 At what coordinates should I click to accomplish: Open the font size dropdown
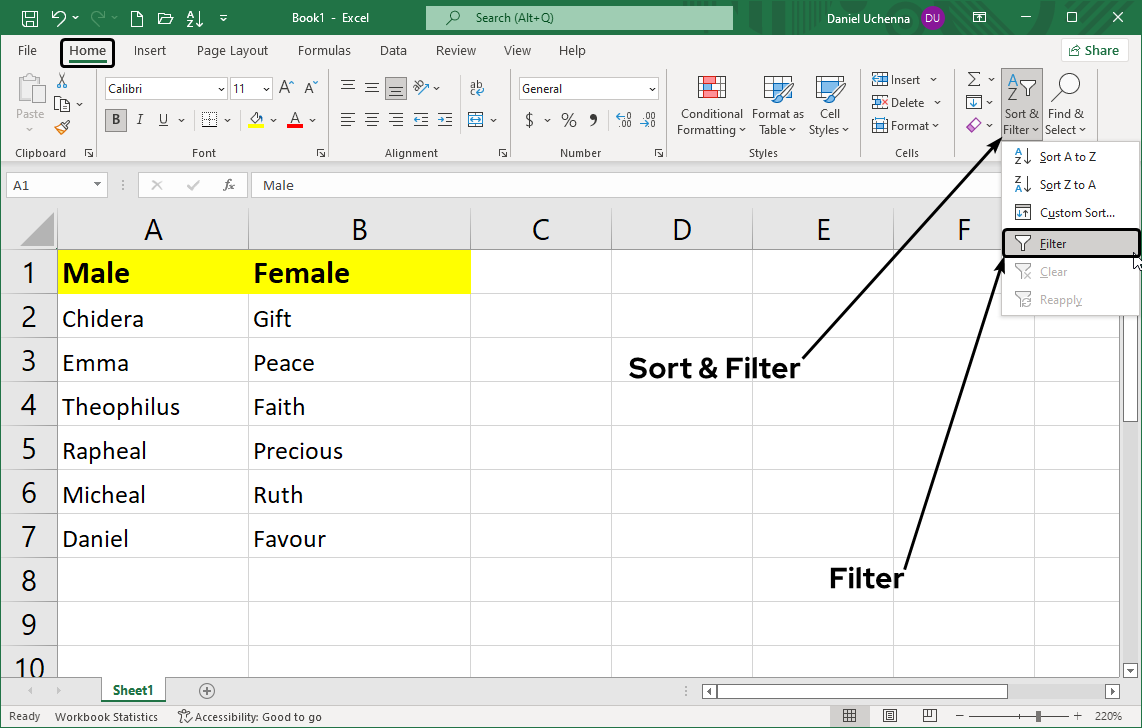pos(266,88)
